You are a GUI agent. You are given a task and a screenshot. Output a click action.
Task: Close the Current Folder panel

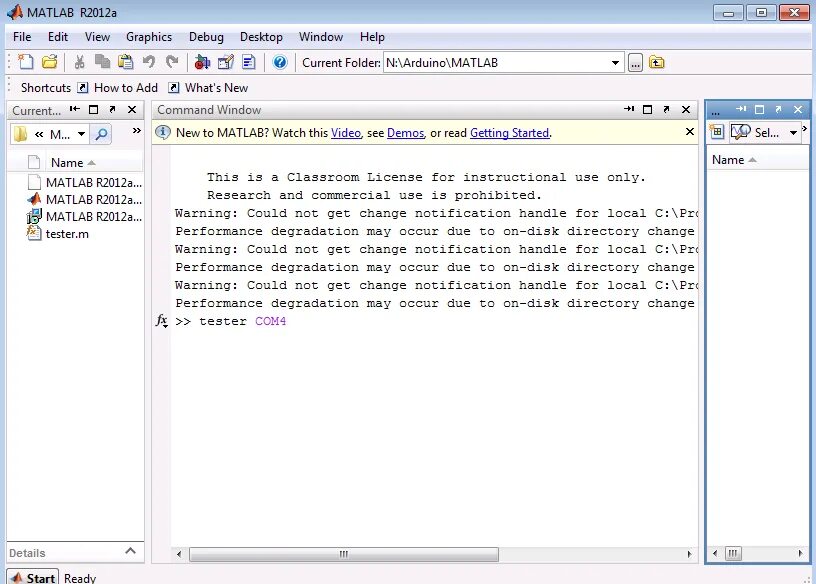coord(132,109)
